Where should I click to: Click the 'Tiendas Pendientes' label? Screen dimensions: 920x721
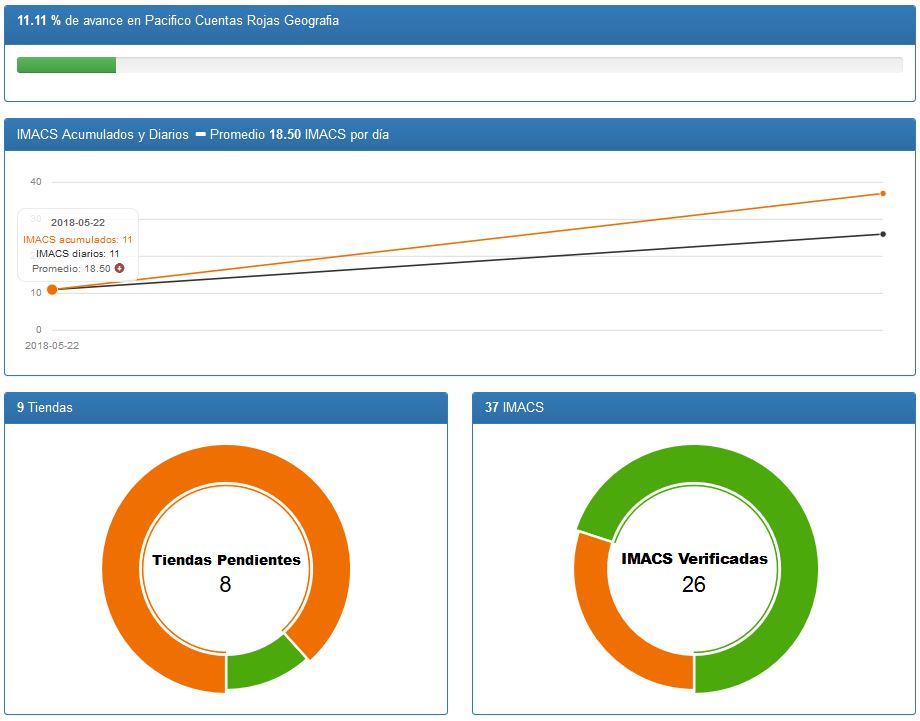(226, 560)
